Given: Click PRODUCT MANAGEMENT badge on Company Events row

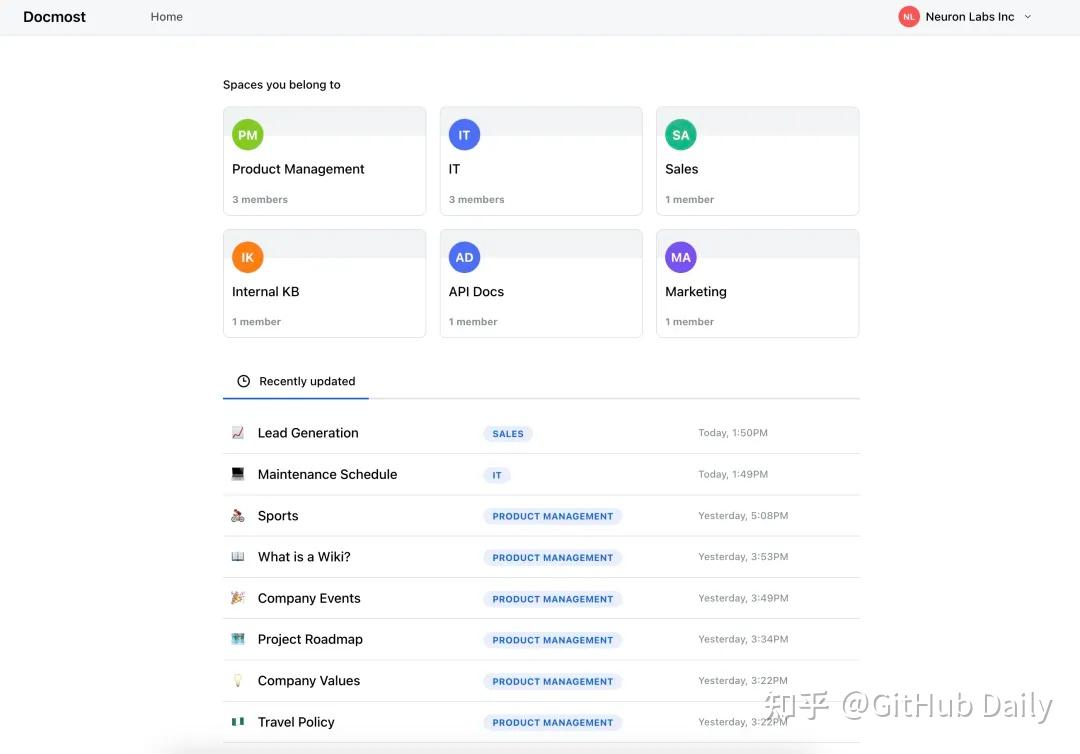Looking at the screenshot, I should pos(552,598).
